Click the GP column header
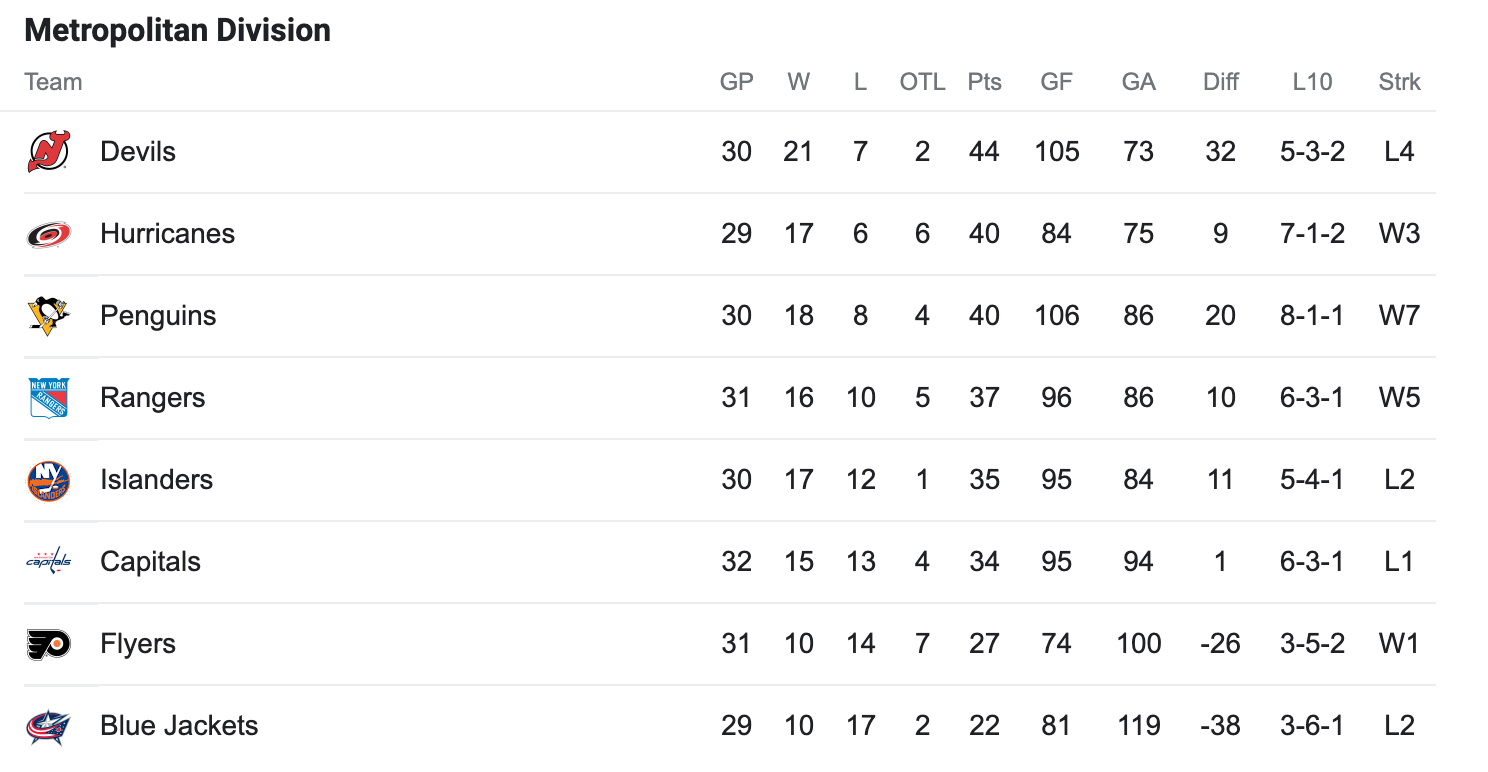1488x772 pixels. 736,82
